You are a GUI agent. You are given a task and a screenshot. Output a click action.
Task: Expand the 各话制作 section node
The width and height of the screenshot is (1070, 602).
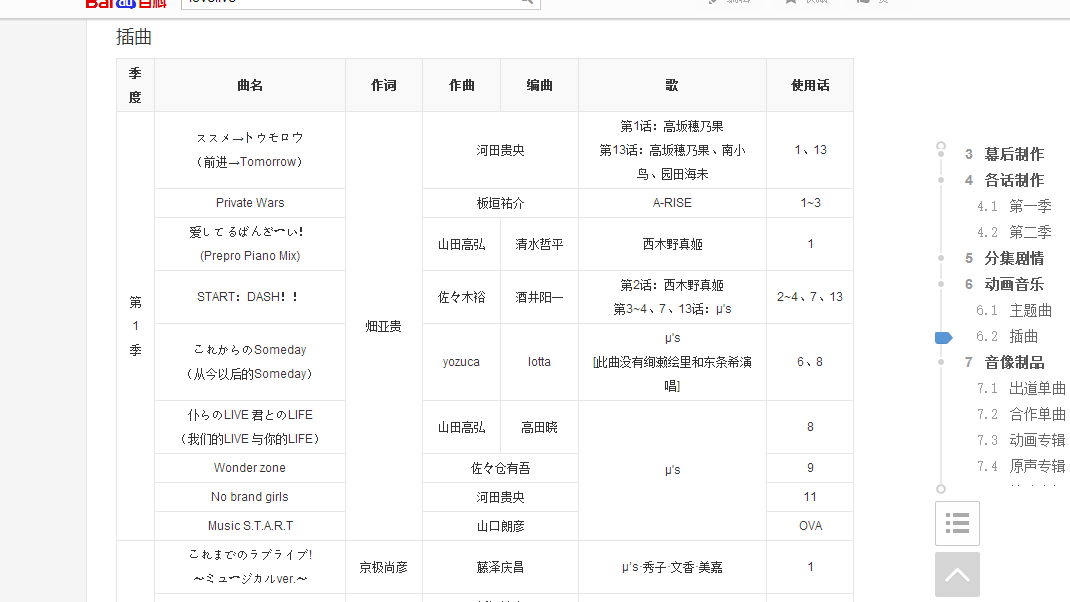[x=940, y=180]
